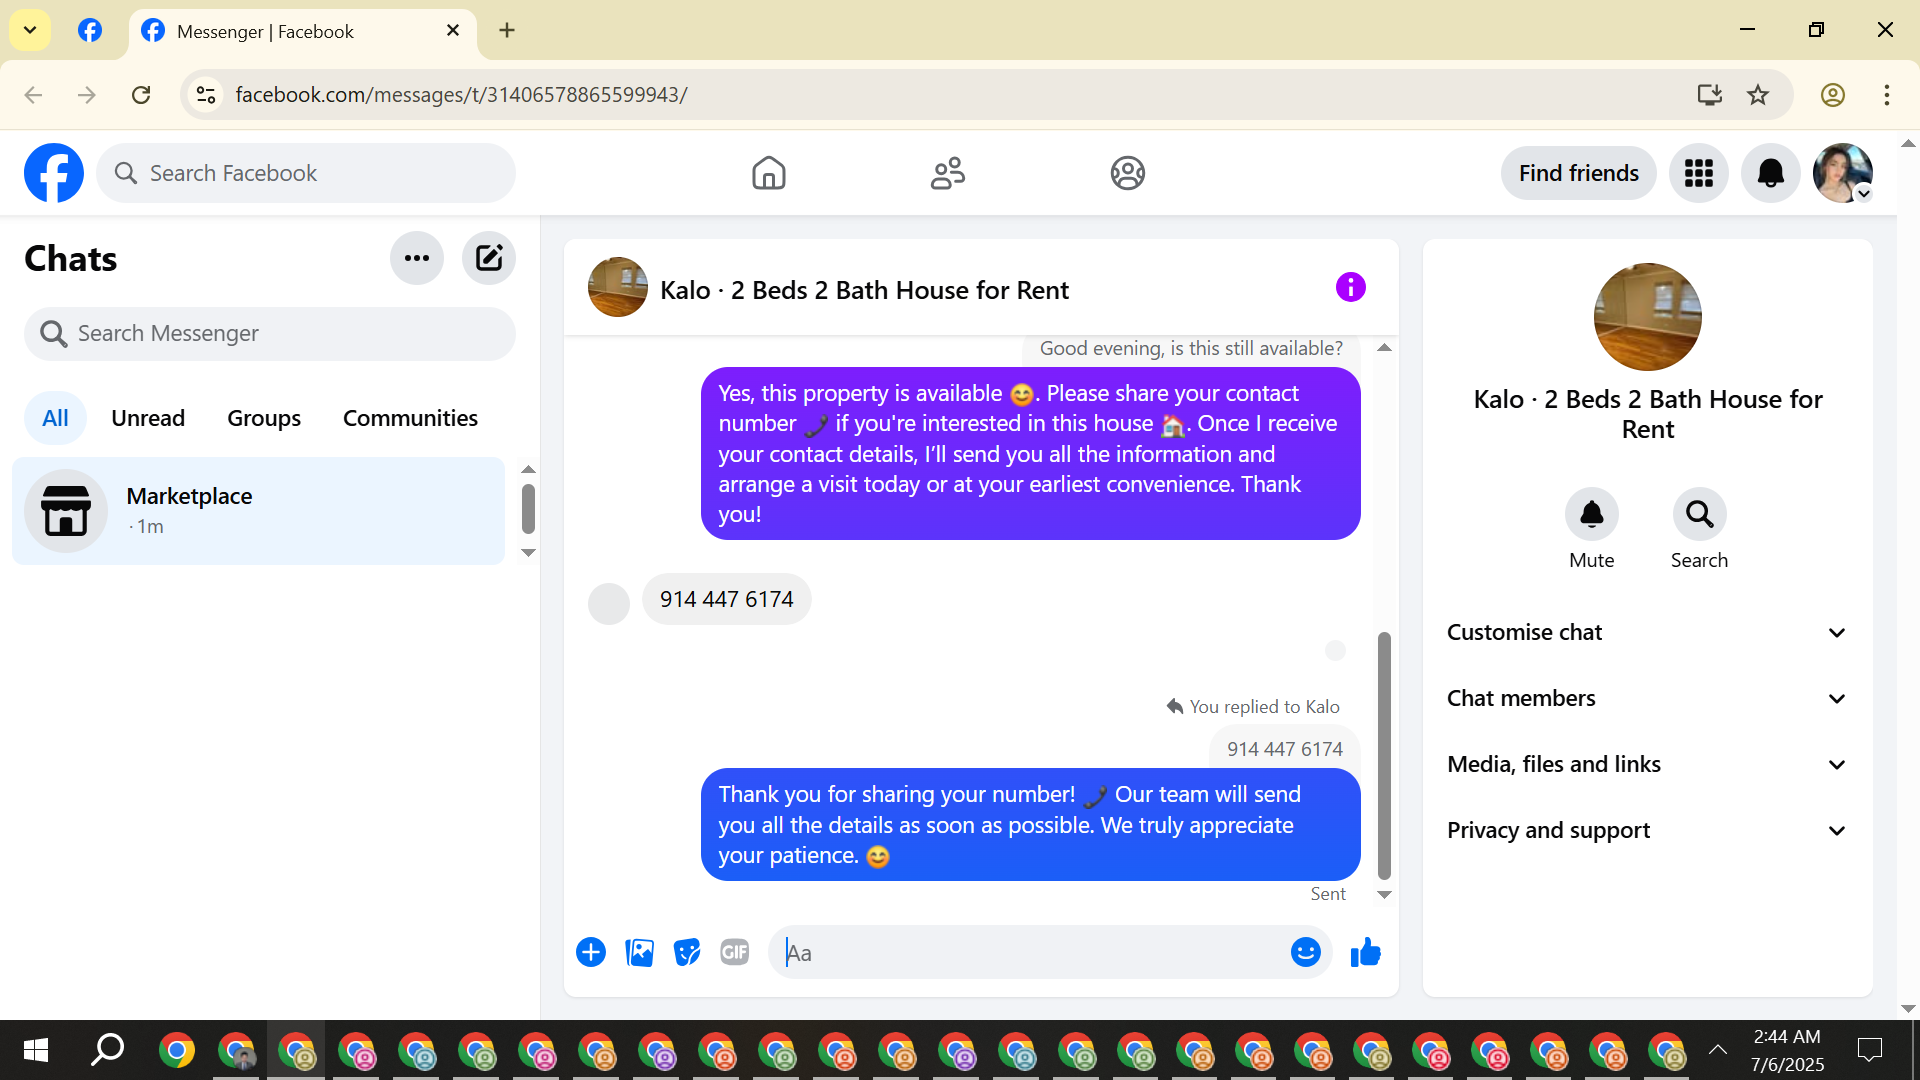
Task: Expand Media, files and links section
Action: (x=1646, y=764)
